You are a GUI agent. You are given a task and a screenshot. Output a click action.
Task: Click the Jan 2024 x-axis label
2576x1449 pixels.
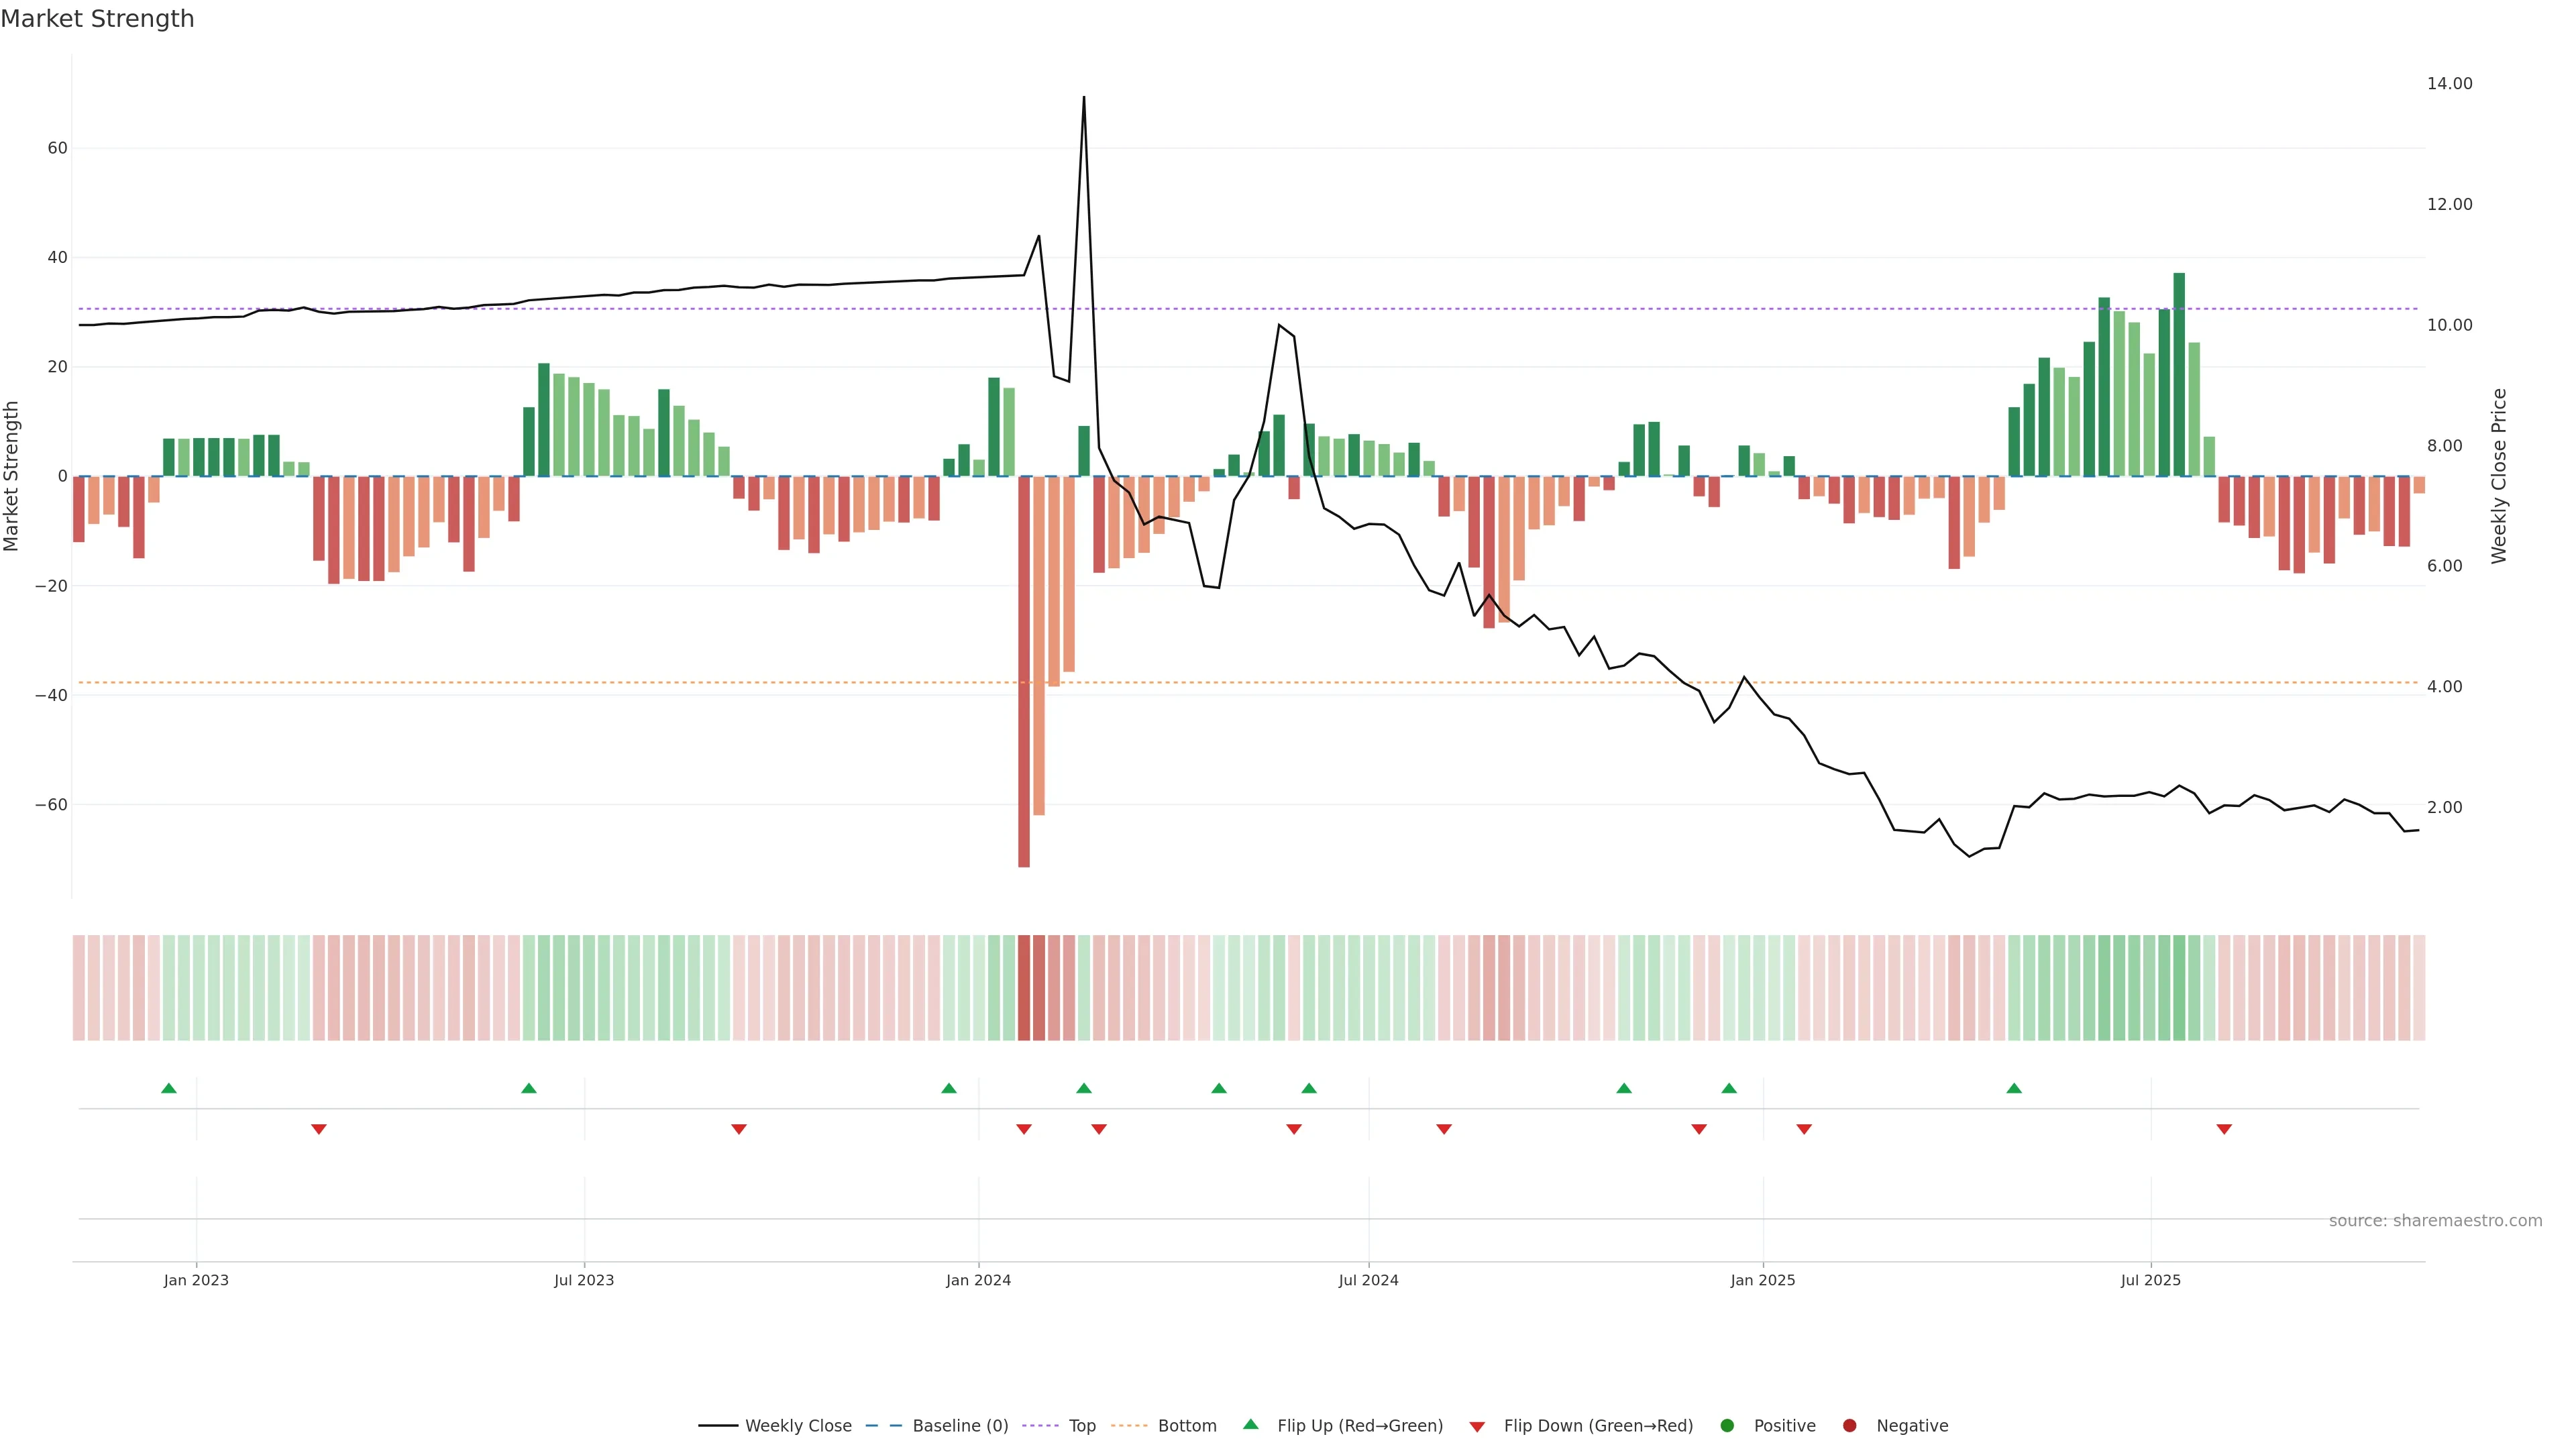[x=978, y=1280]
